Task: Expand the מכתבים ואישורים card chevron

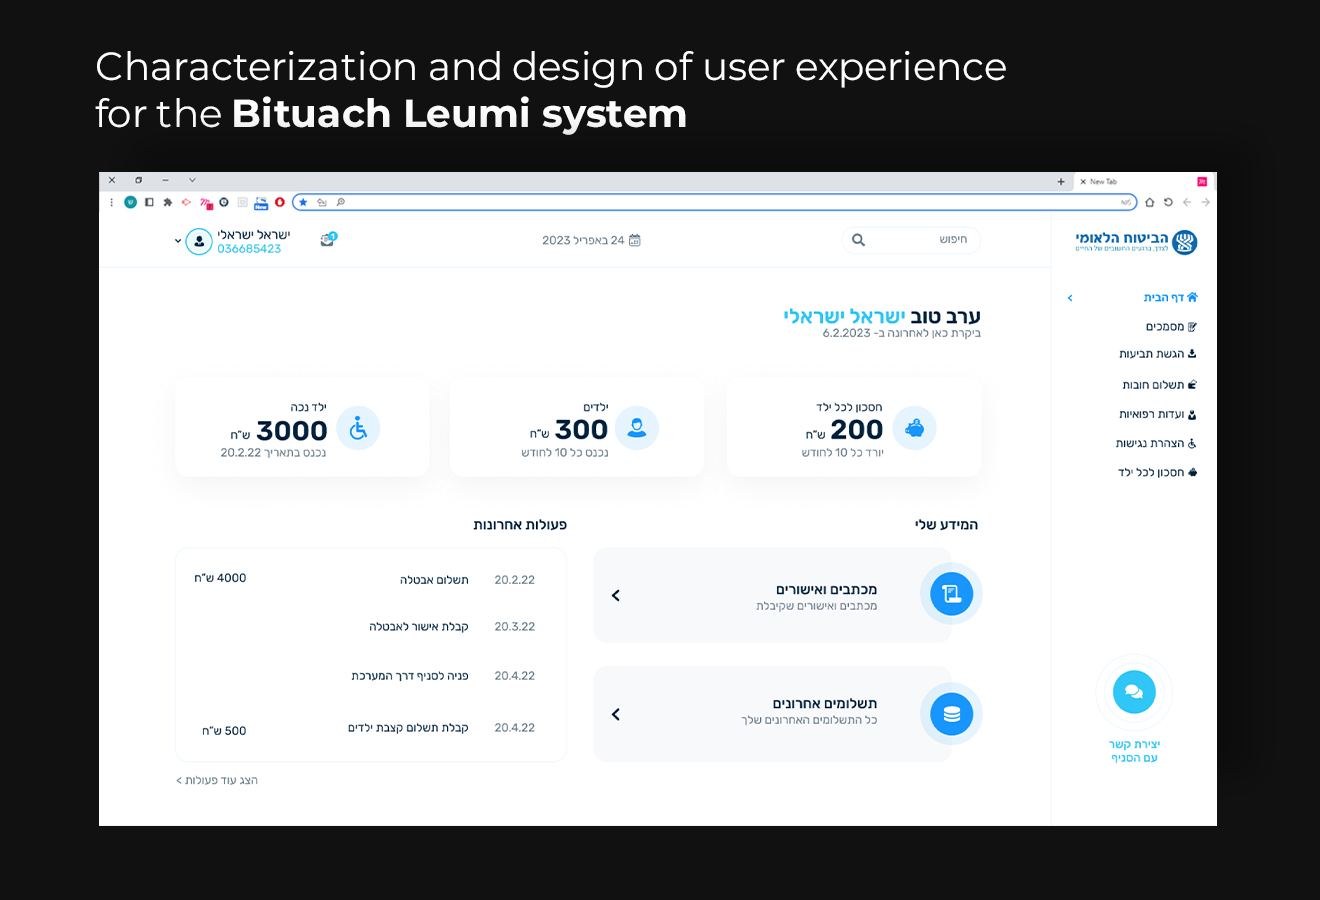Action: [x=616, y=595]
